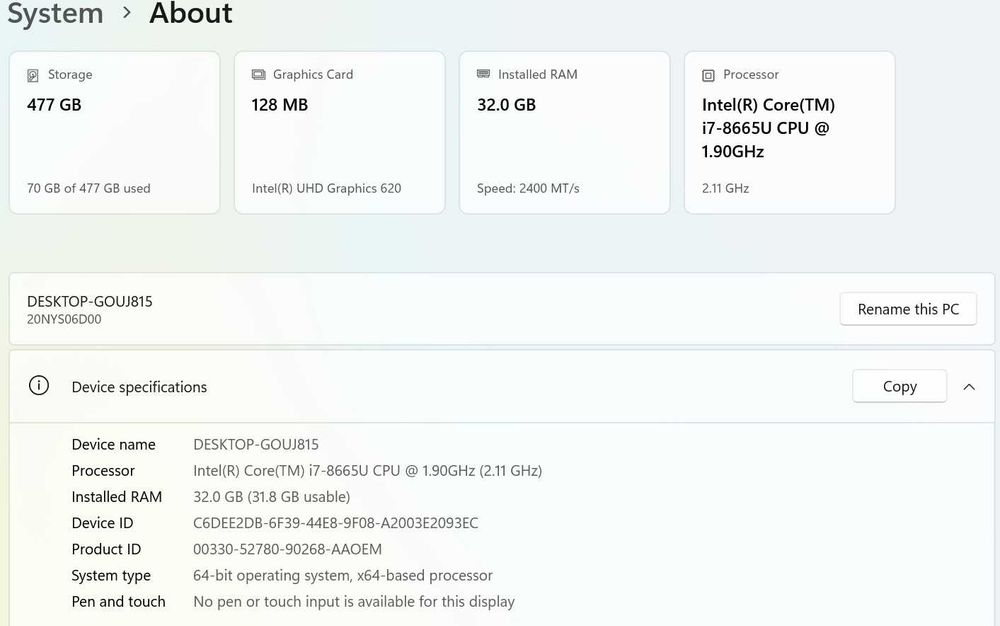
Task: Click the Installed RAM chip icon
Action: [x=483, y=74]
